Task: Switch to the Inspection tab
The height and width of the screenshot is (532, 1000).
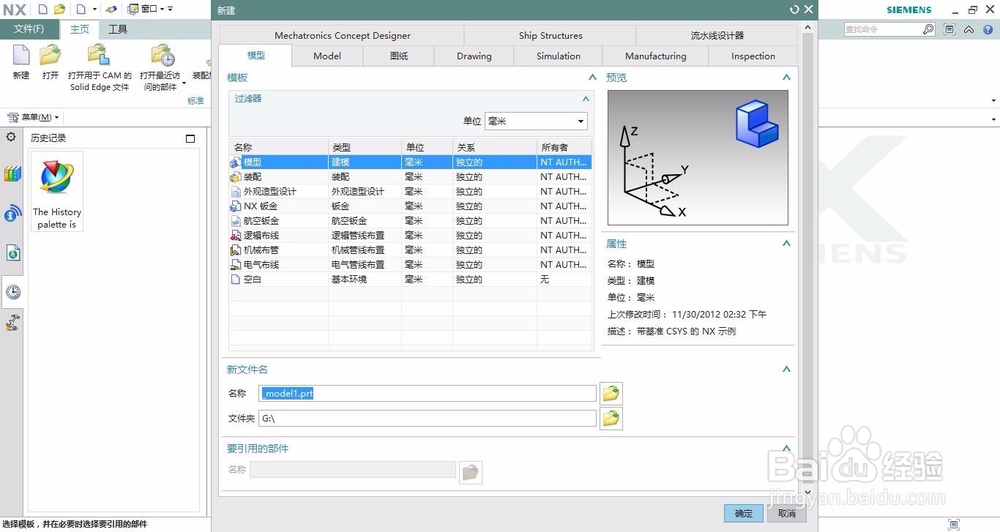Action: tap(753, 55)
